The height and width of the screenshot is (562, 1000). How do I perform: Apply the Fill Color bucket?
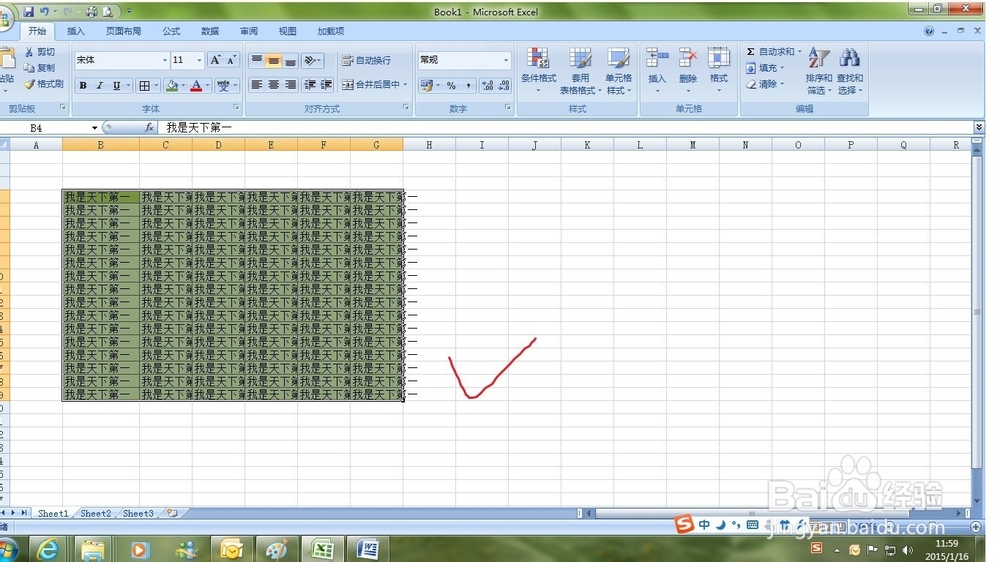point(172,85)
